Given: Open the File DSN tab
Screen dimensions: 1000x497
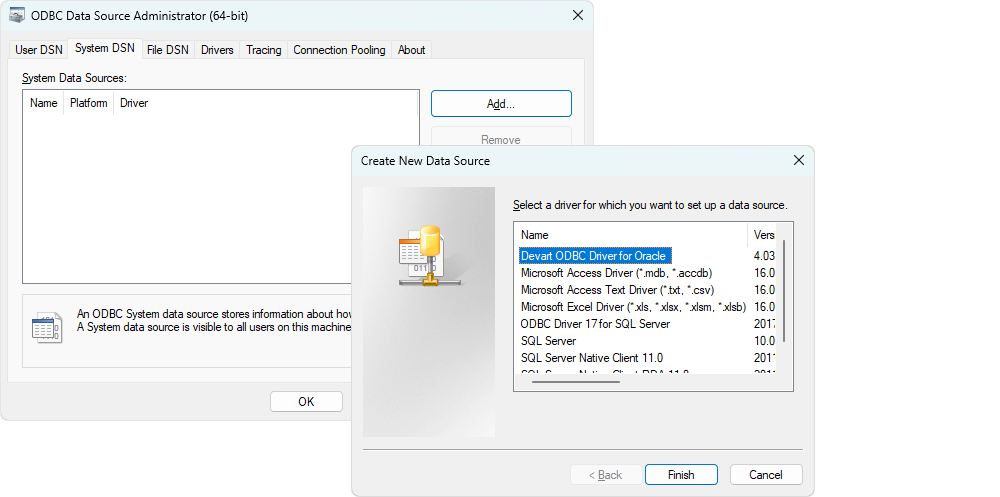Looking at the screenshot, I should (x=168, y=50).
